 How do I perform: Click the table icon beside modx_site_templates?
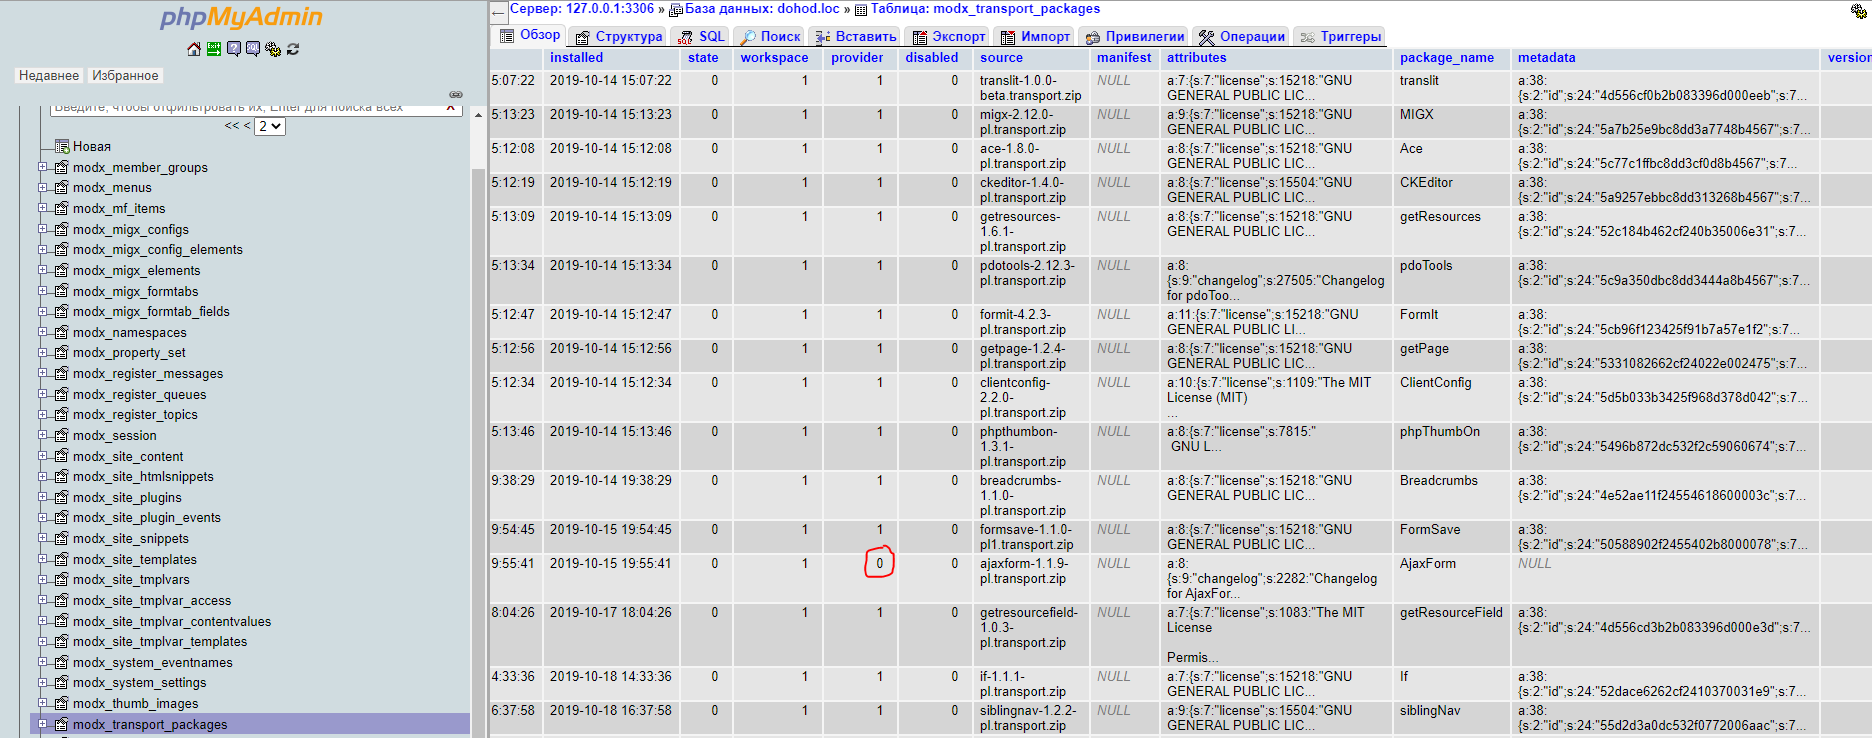pos(62,559)
